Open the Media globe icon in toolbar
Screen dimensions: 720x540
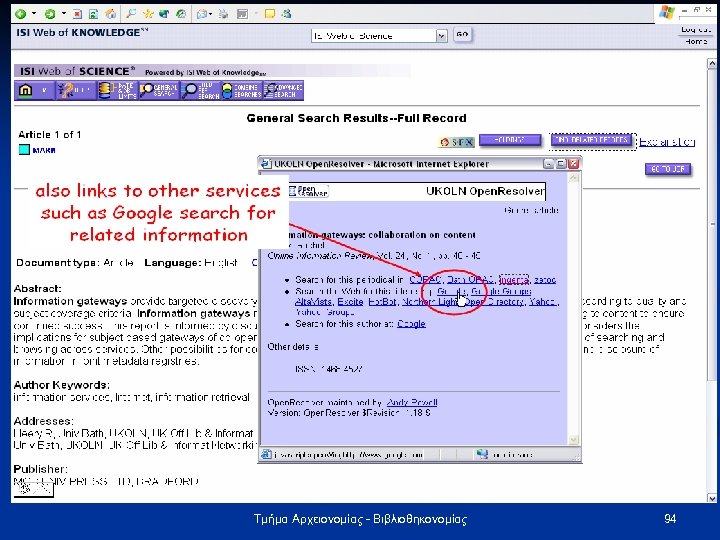coord(164,14)
